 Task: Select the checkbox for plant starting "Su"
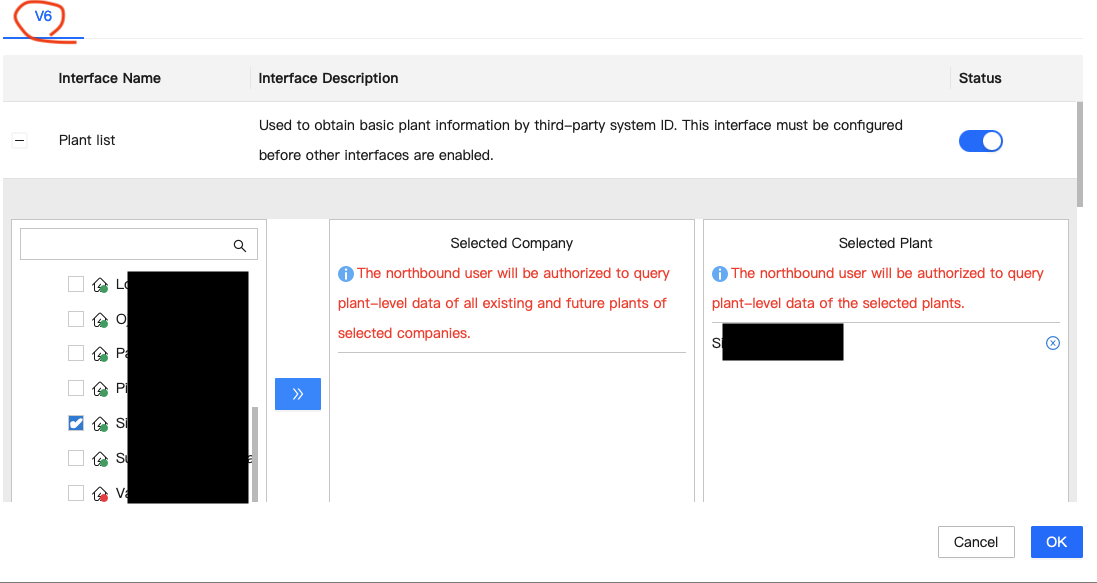pos(76,458)
